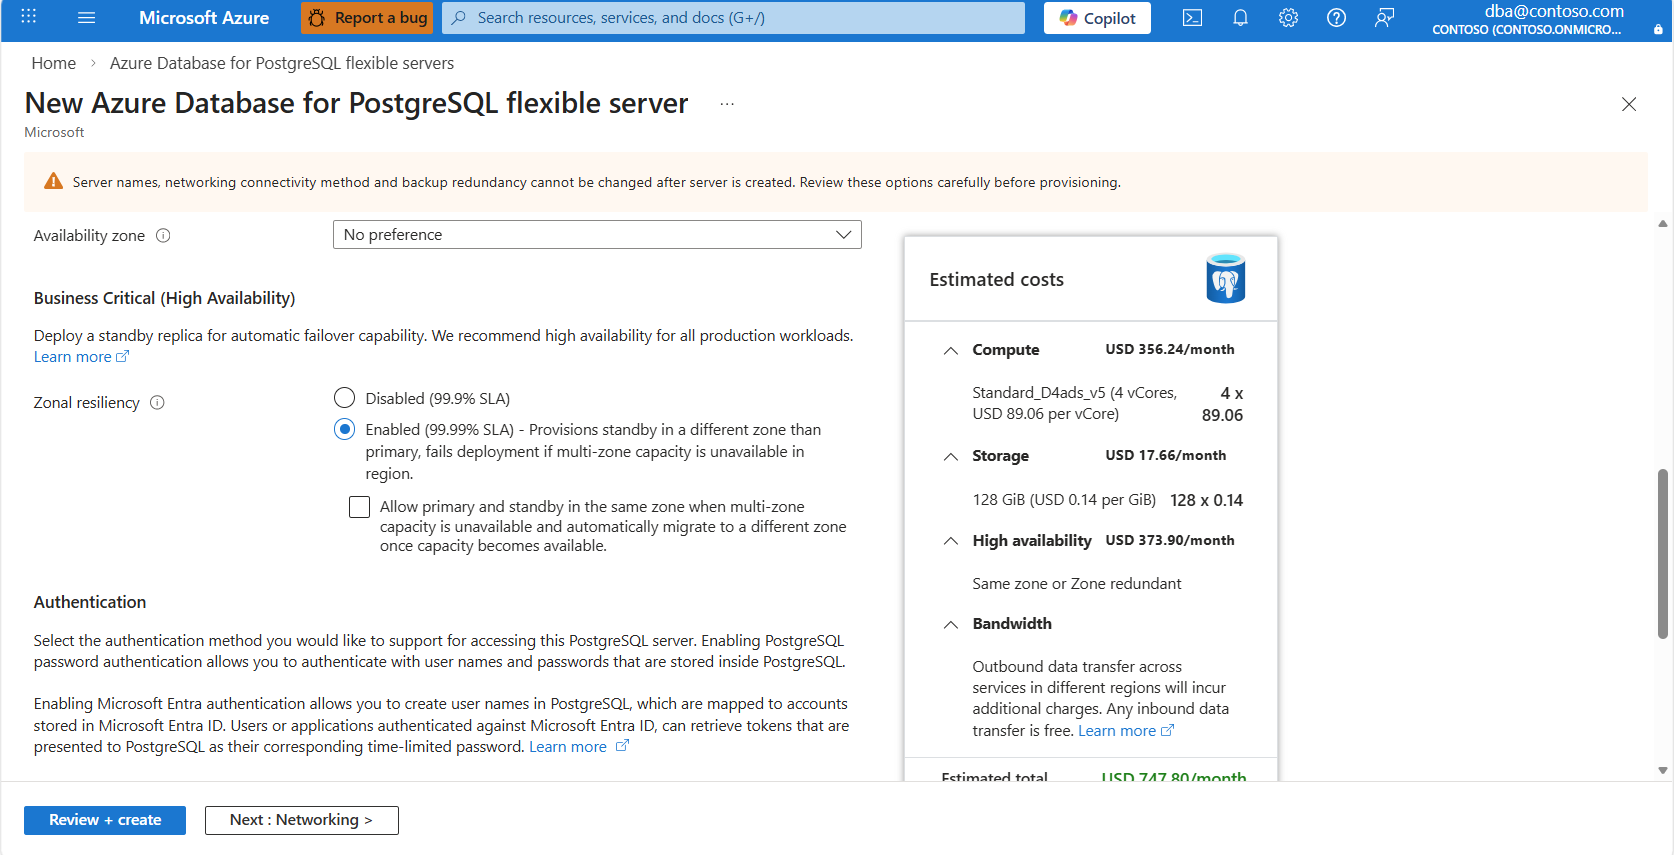Open portal settings gear

[x=1288, y=18]
